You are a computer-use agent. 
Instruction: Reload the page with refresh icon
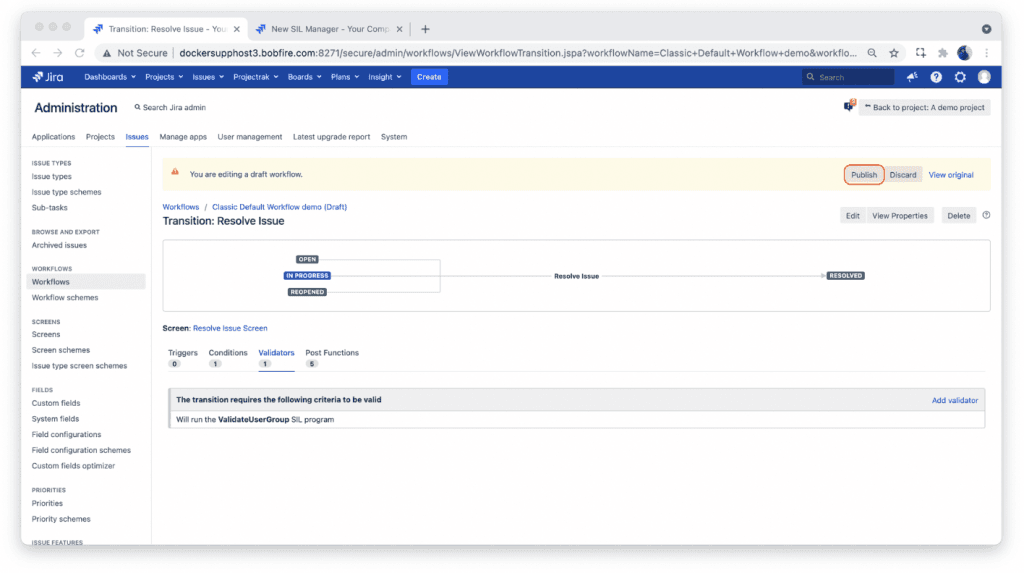(80, 53)
